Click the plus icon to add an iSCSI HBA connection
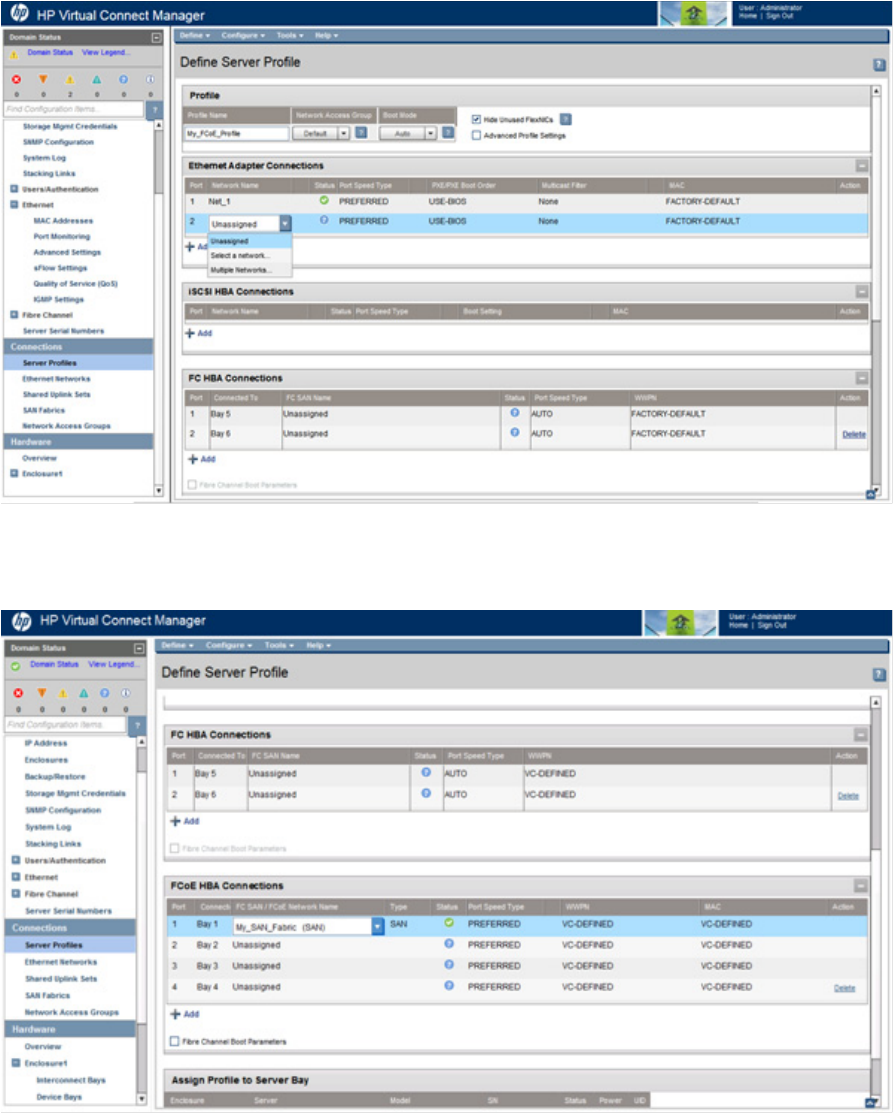894x1114 pixels. (190, 332)
